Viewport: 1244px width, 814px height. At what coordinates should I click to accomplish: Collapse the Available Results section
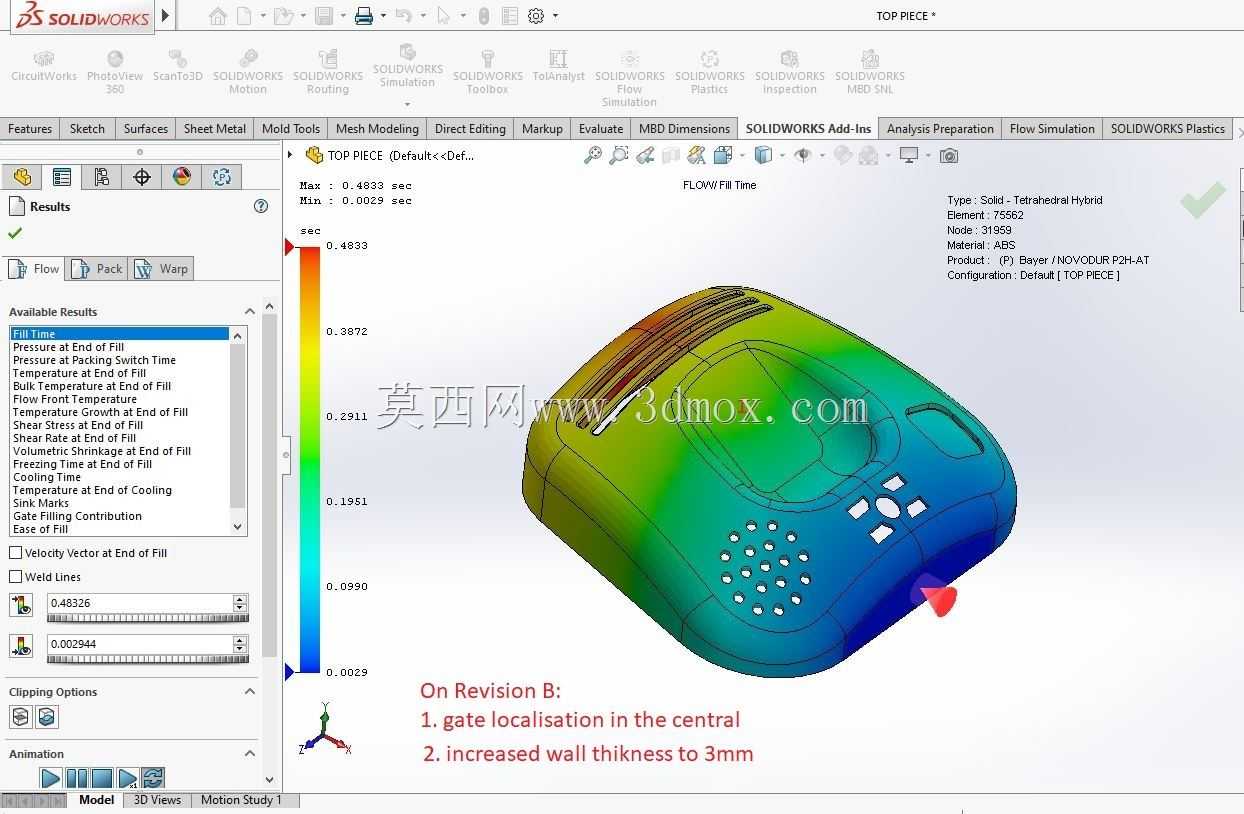point(250,312)
